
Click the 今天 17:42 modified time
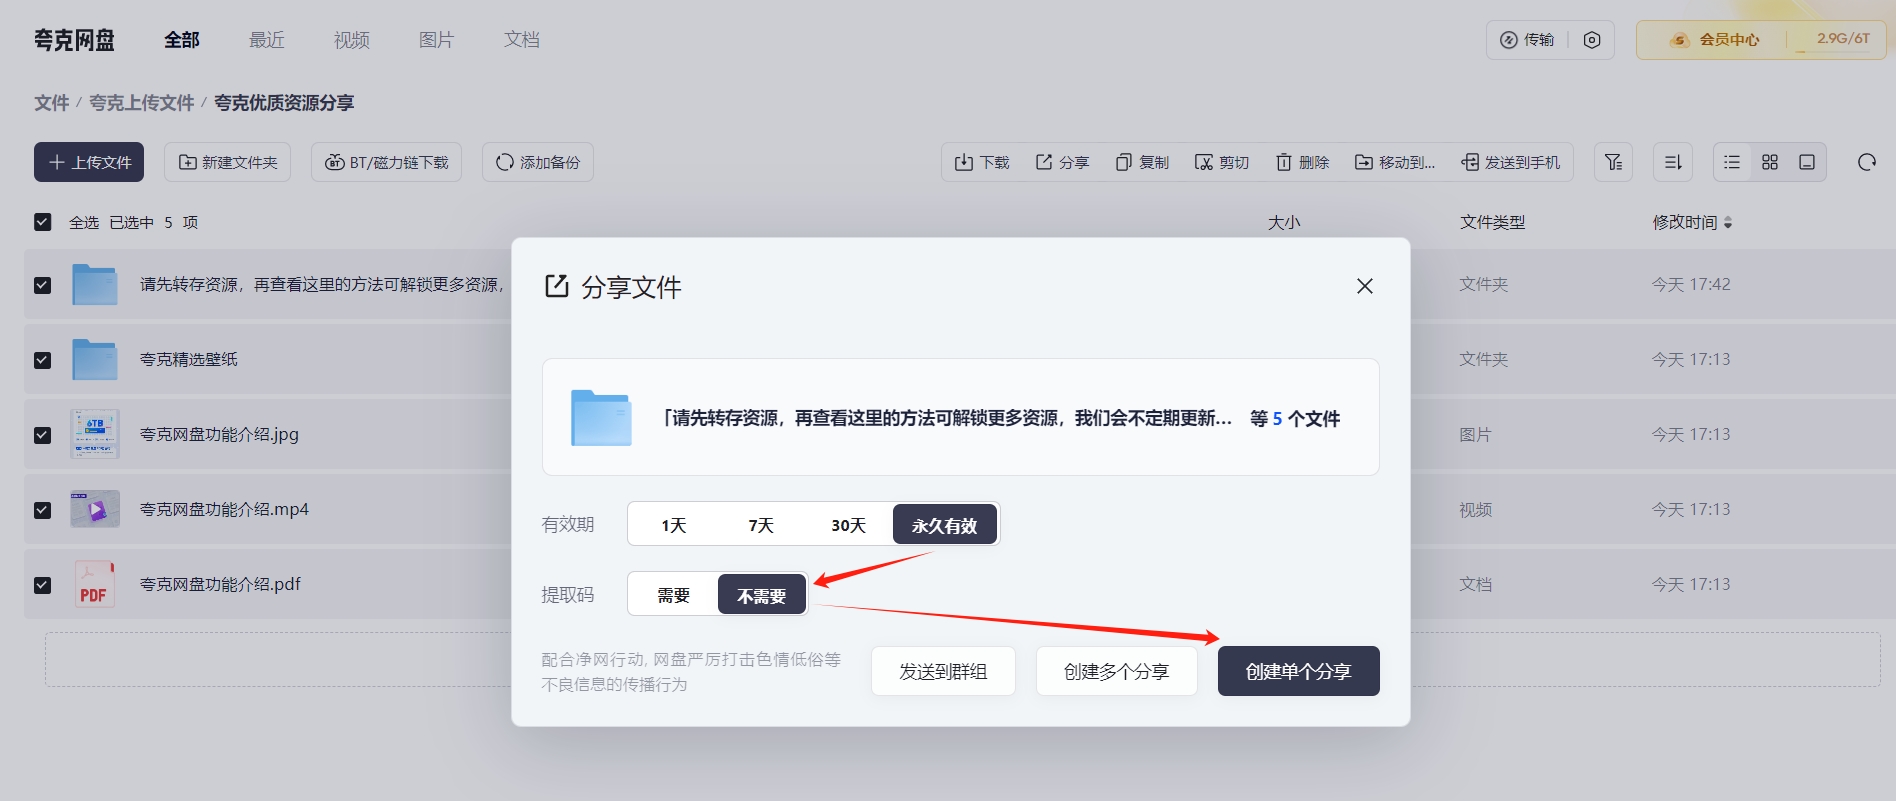coord(1691,285)
